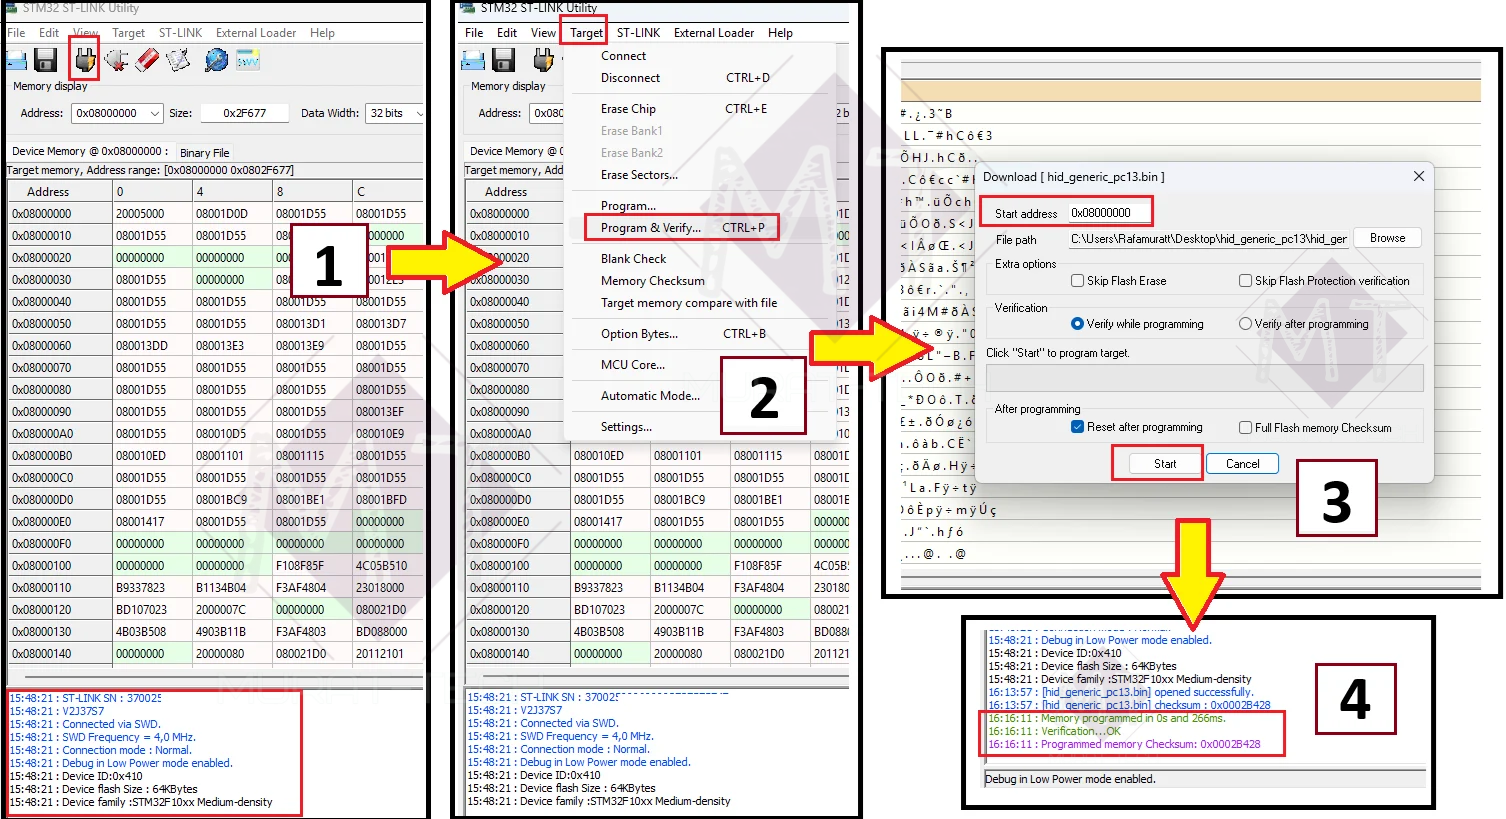Click the Size field showing 0x2F677
The width and height of the screenshot is (1506, 819).
245,114
